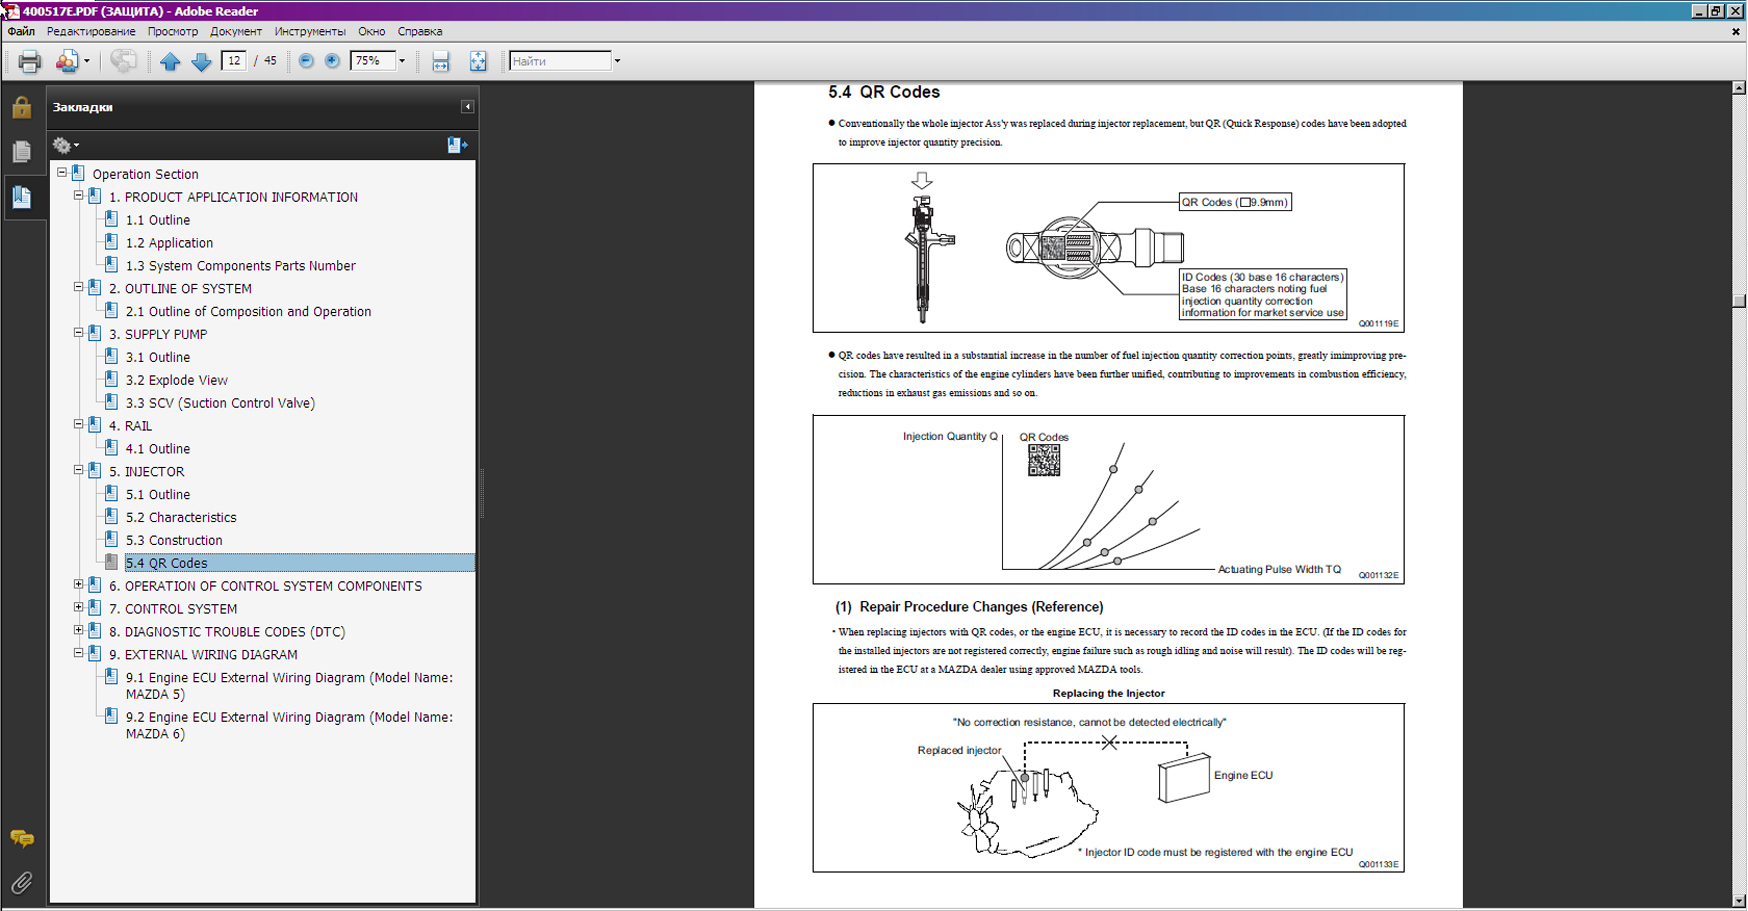1748x911 pixels.
Task: Open the Pages thumbnails panel in sidebar
Action: coord(21,152)
